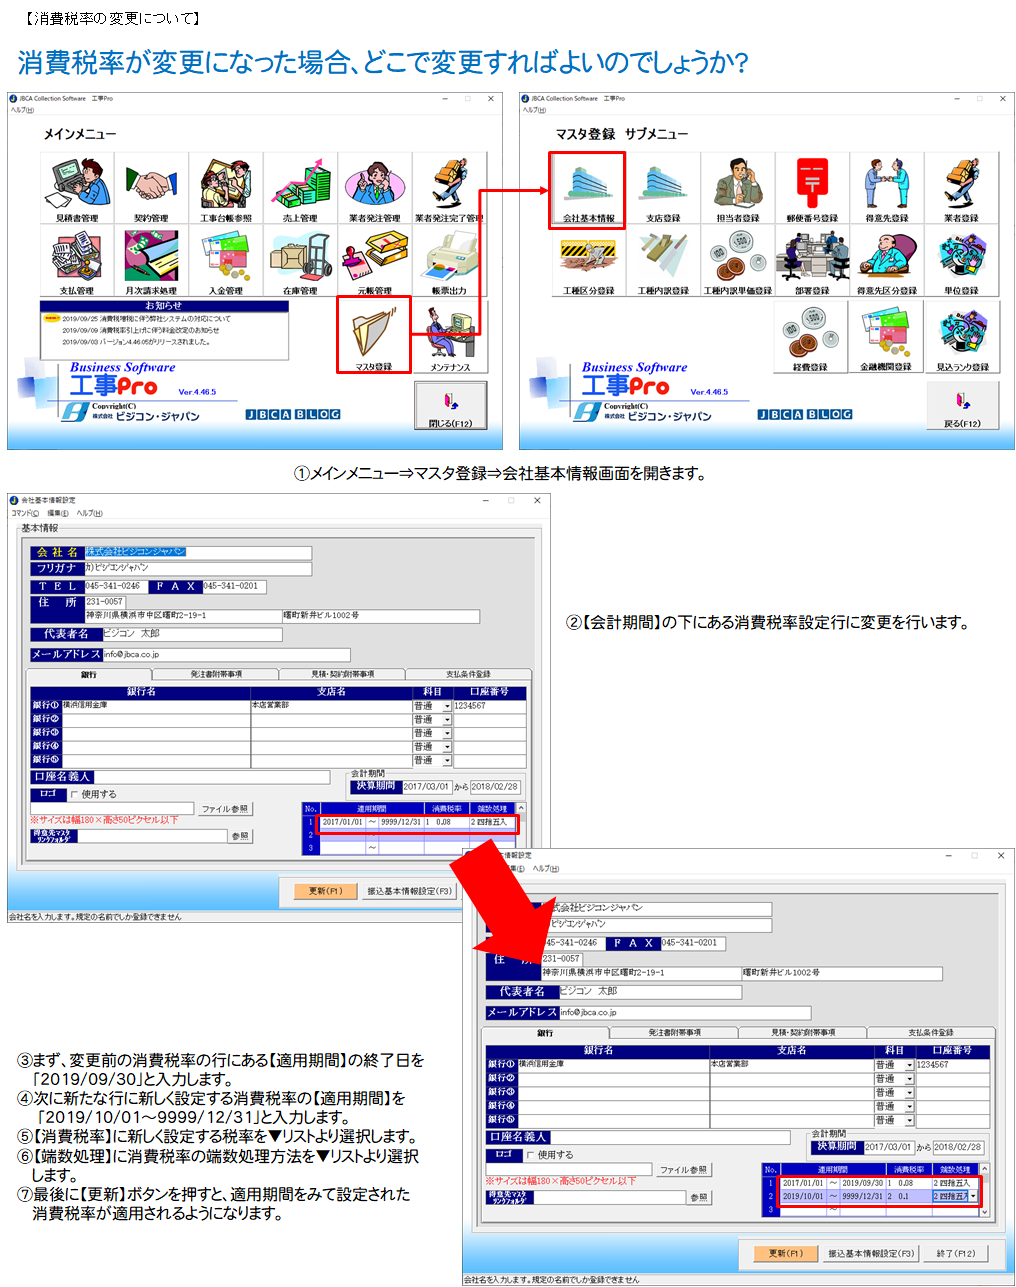Open 端数処理 dropdown on the 2019/10/01 row
This screenshot has height=1287, width=1016.
click(x=973, y=1196)
